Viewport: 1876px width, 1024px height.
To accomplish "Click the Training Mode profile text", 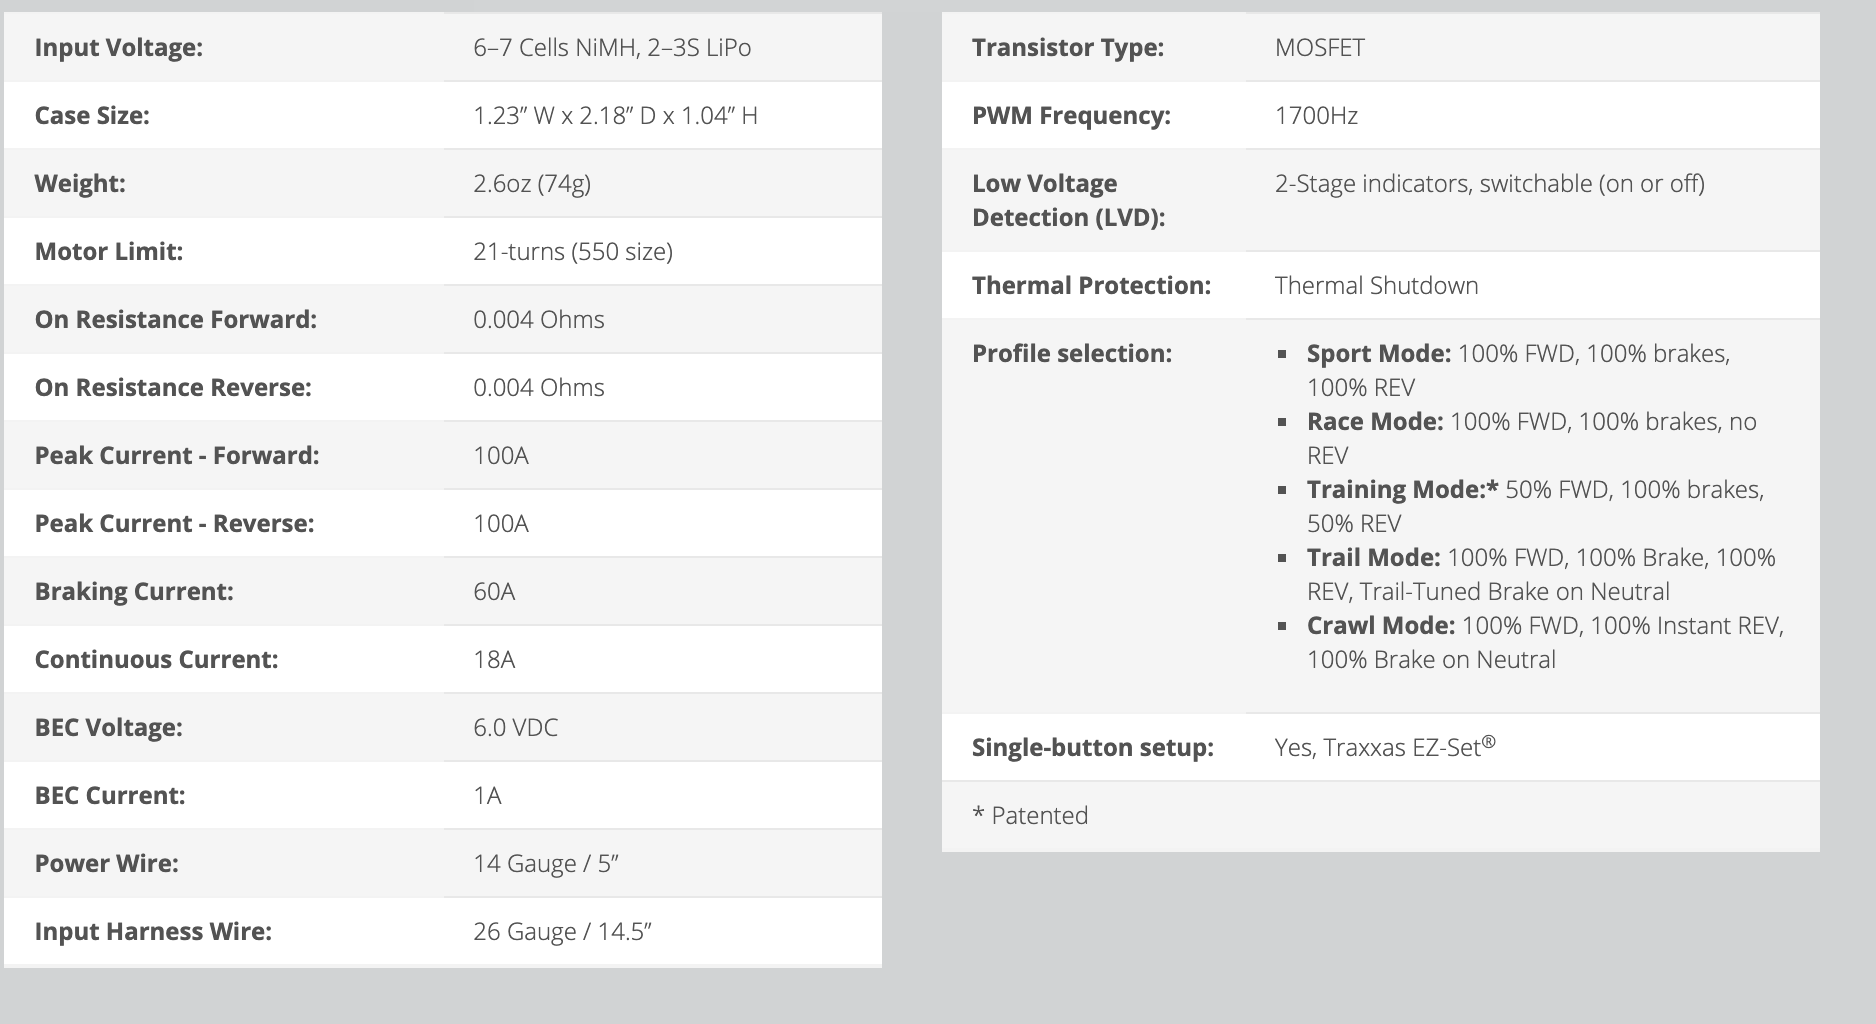I will [x=1402, y=489].
